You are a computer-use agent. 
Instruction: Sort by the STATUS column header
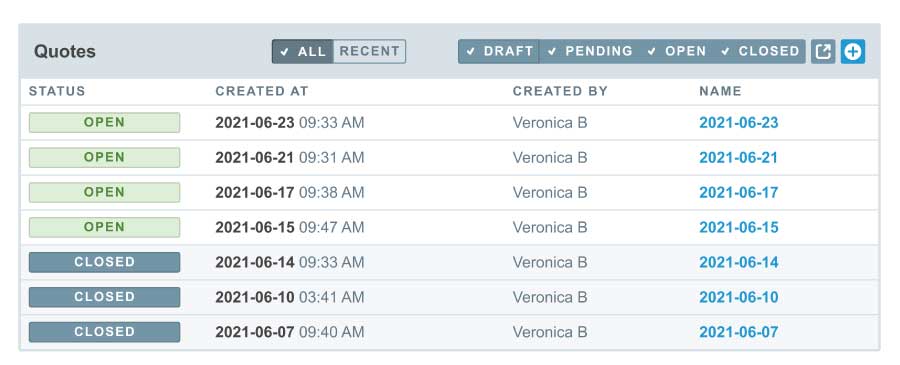[57, 91]
